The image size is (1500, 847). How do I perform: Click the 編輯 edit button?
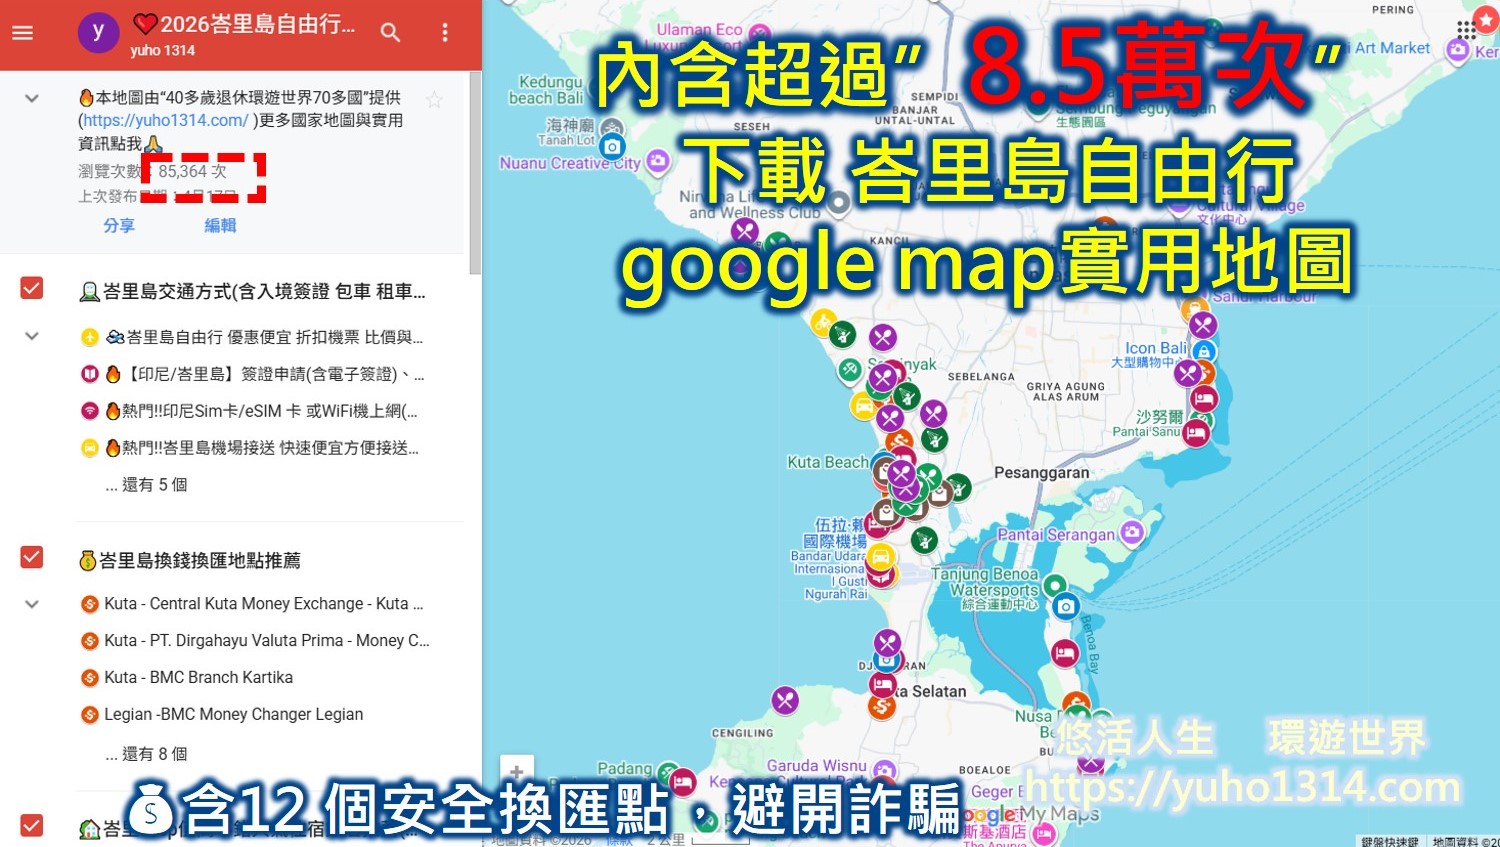pos(220,226)
